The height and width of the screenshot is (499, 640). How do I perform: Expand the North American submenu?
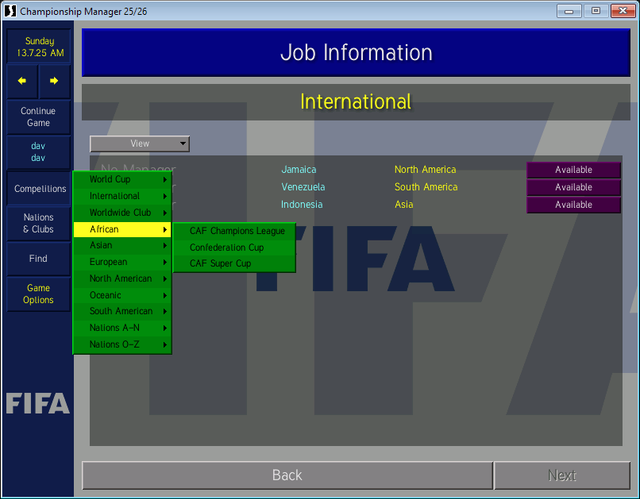pos(122,279)
